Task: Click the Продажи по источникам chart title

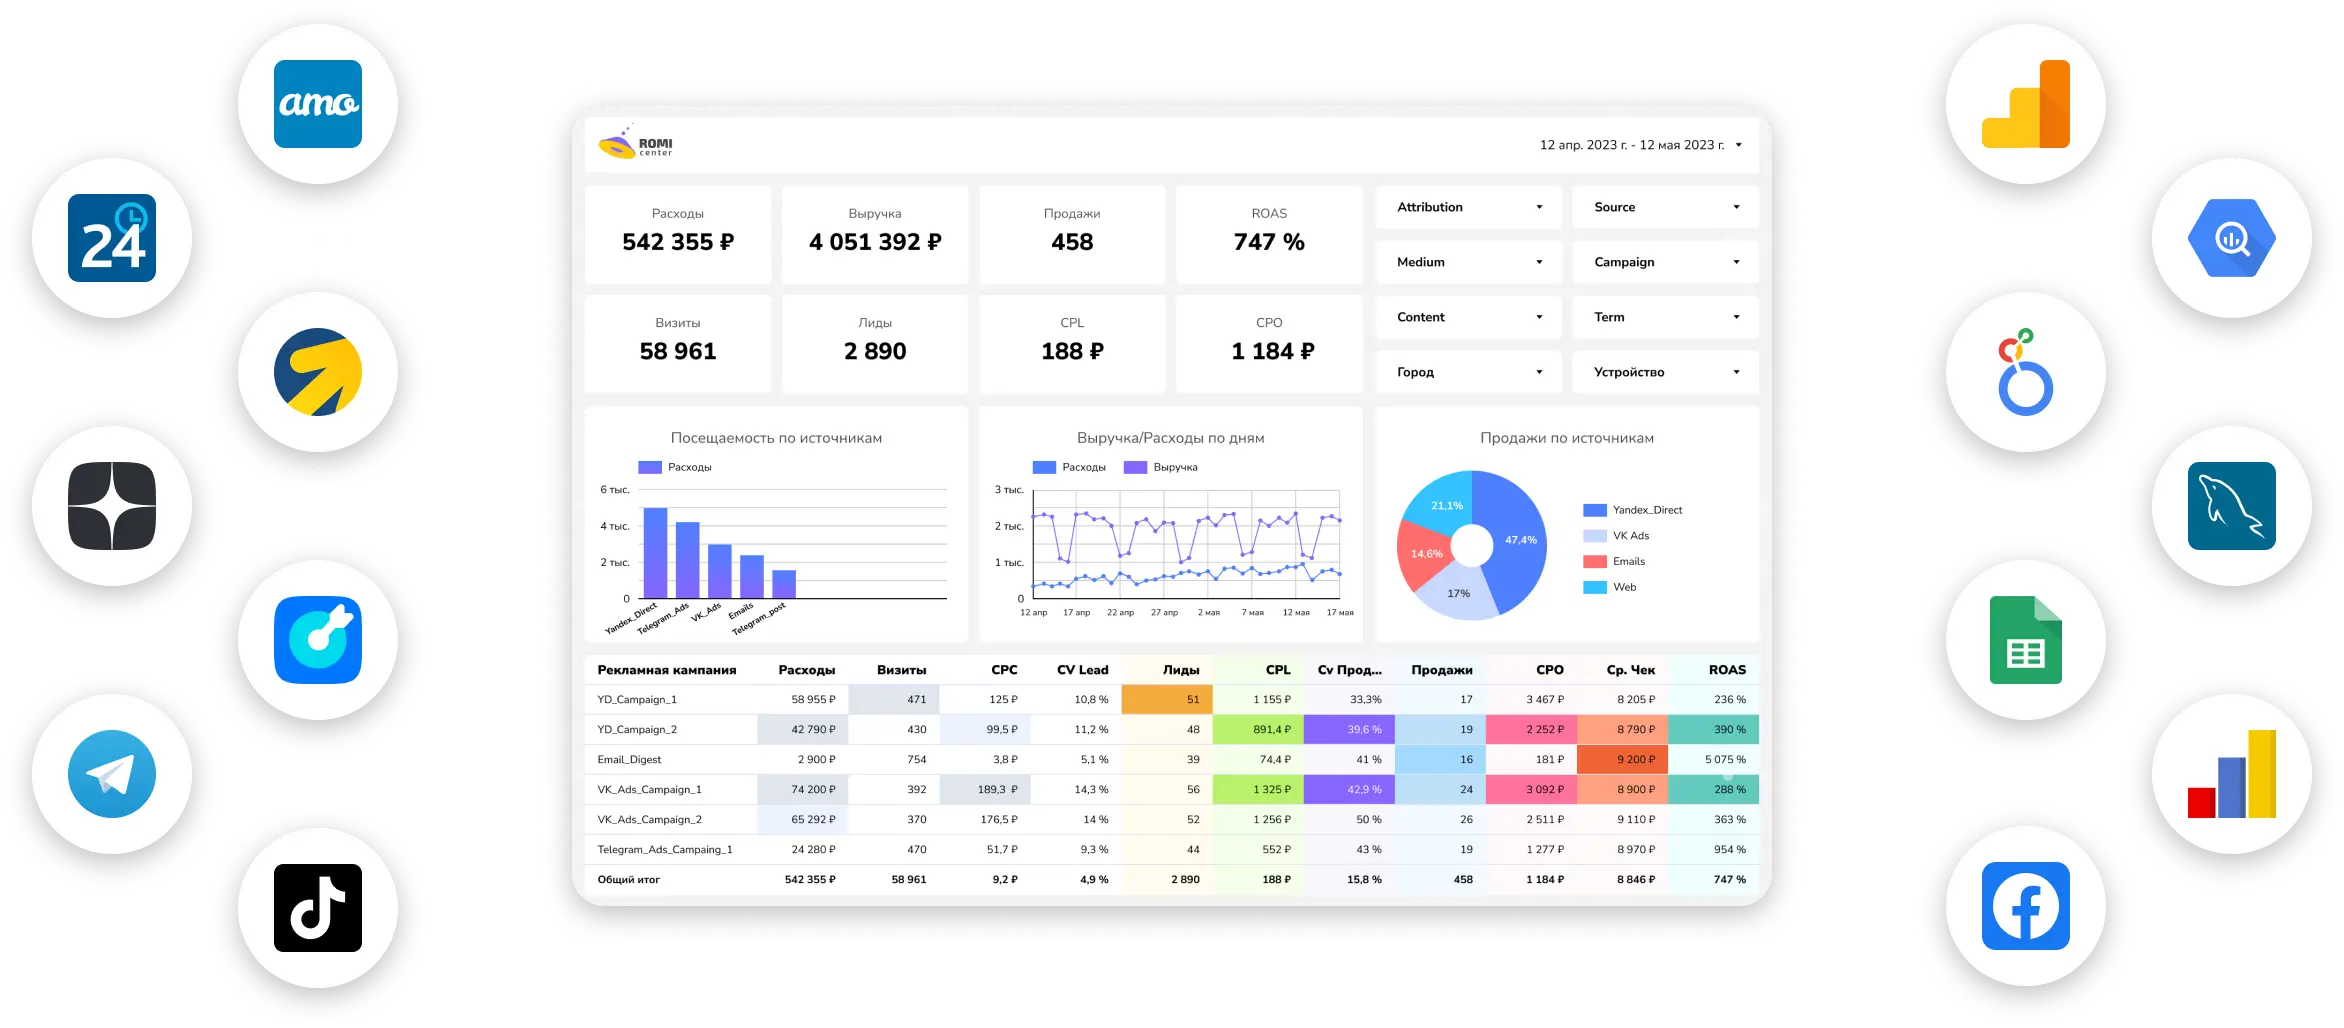Action: click(x=1567, y=438)
